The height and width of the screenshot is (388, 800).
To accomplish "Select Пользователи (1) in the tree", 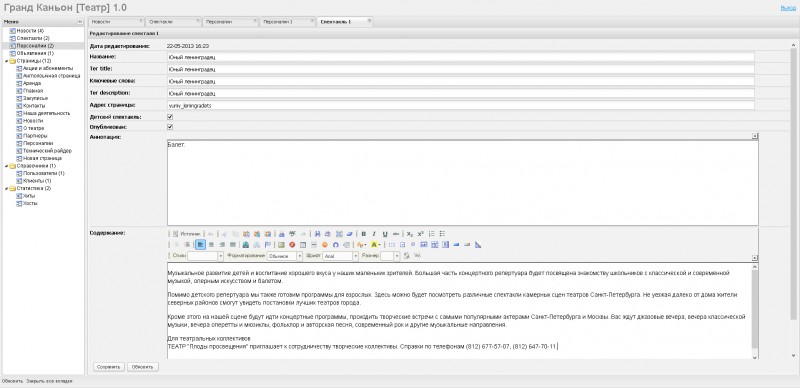I will pos(43,173).
